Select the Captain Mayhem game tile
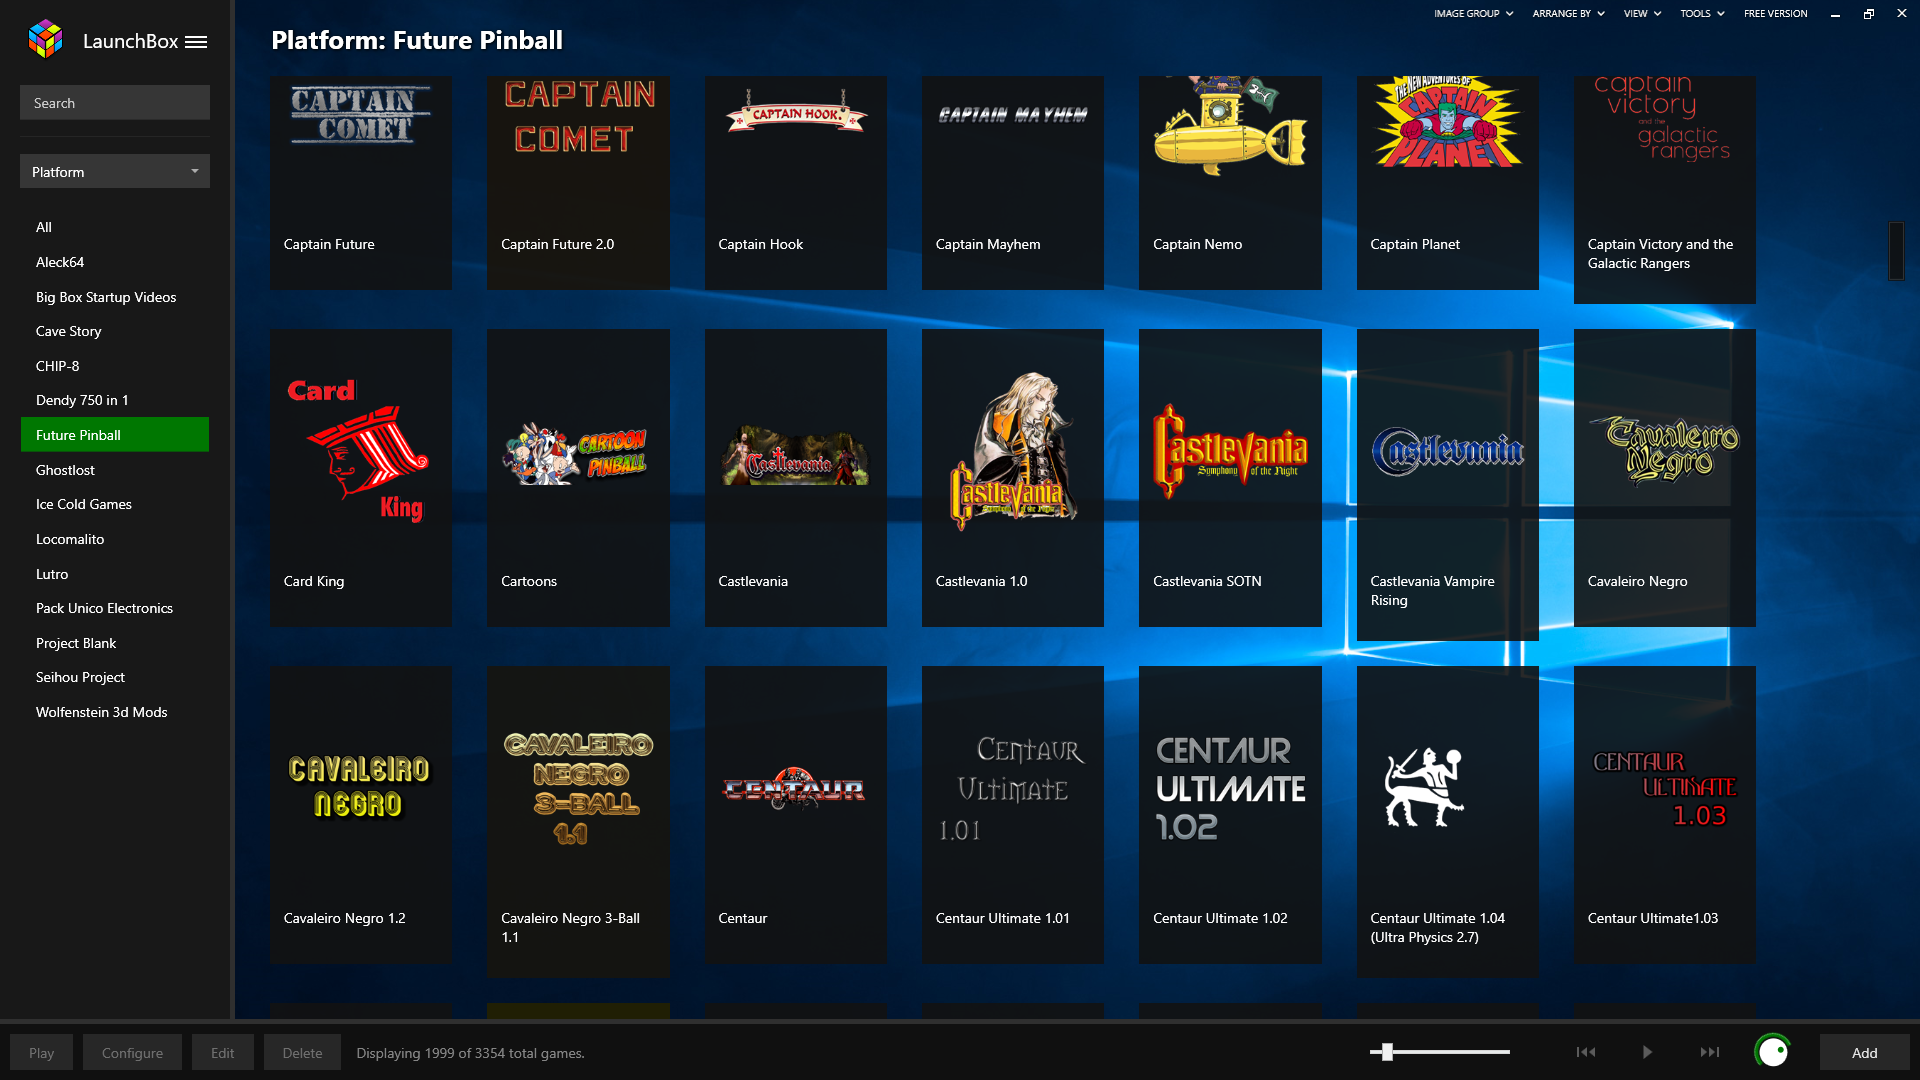 pyautogui.click(x=1012, y=183)
